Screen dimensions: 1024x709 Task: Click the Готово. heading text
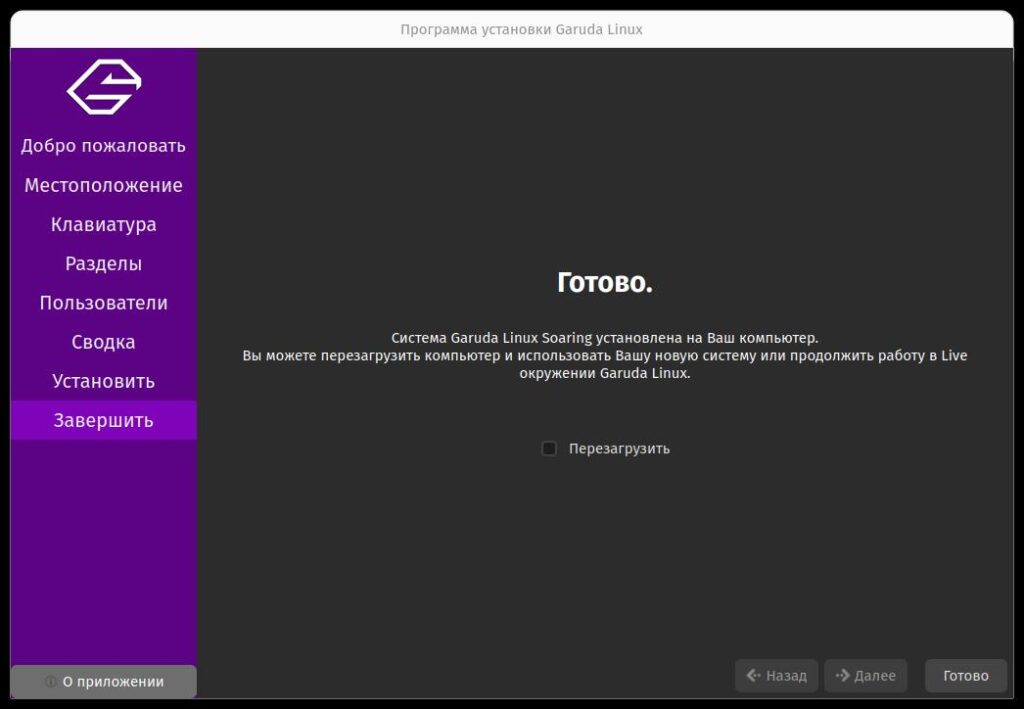[605, 283]
